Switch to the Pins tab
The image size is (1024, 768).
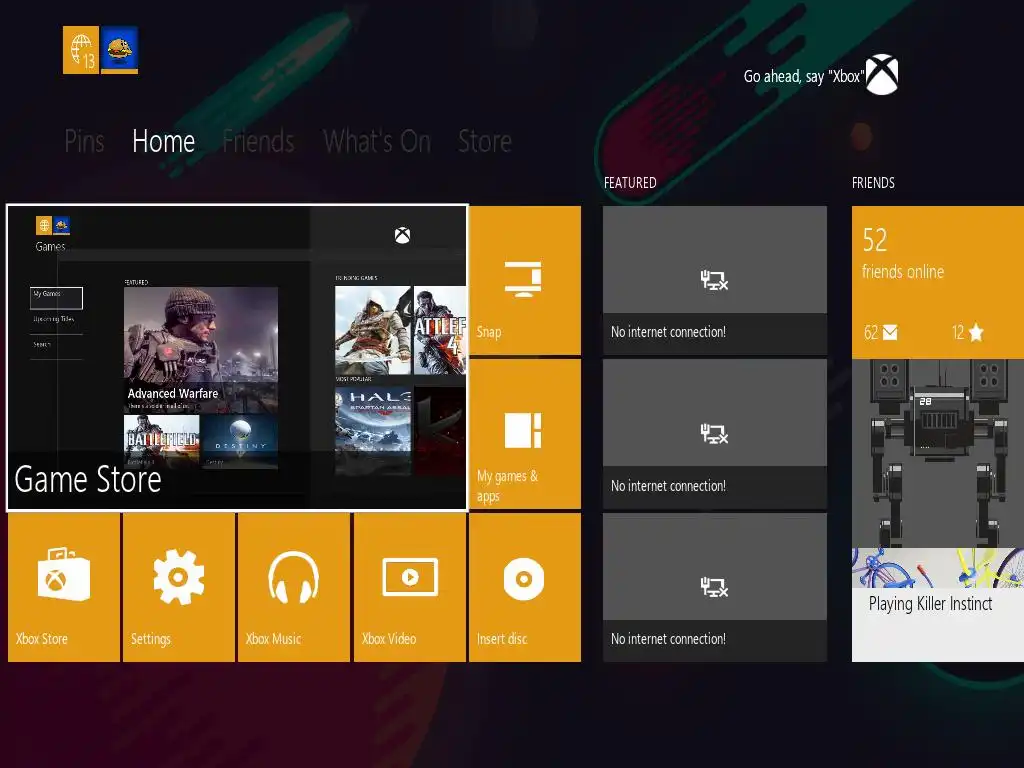[x=84, y=141]
